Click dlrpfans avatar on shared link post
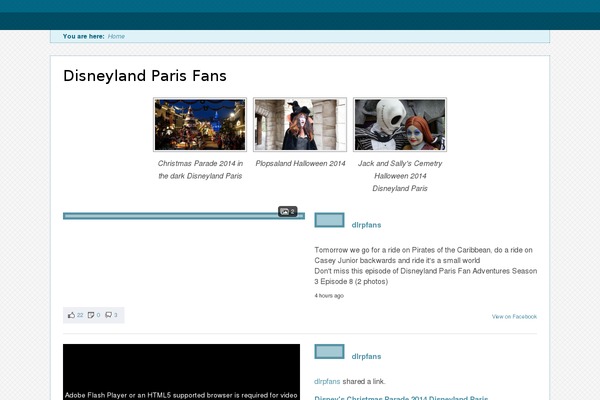This screenshot has height=400, width=600. point(329,351)
